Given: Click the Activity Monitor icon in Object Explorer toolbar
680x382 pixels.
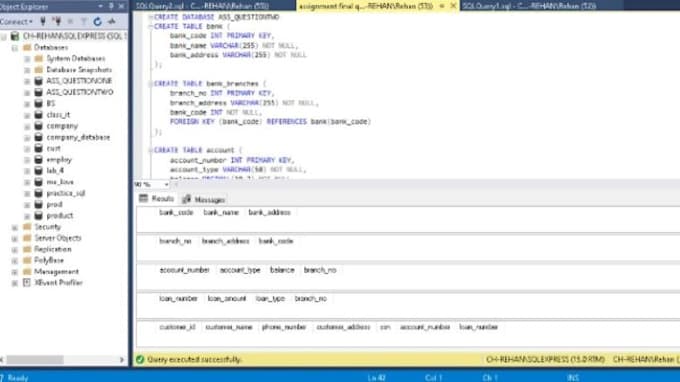Looking at the screenshot, I should [x=112, y=21].
